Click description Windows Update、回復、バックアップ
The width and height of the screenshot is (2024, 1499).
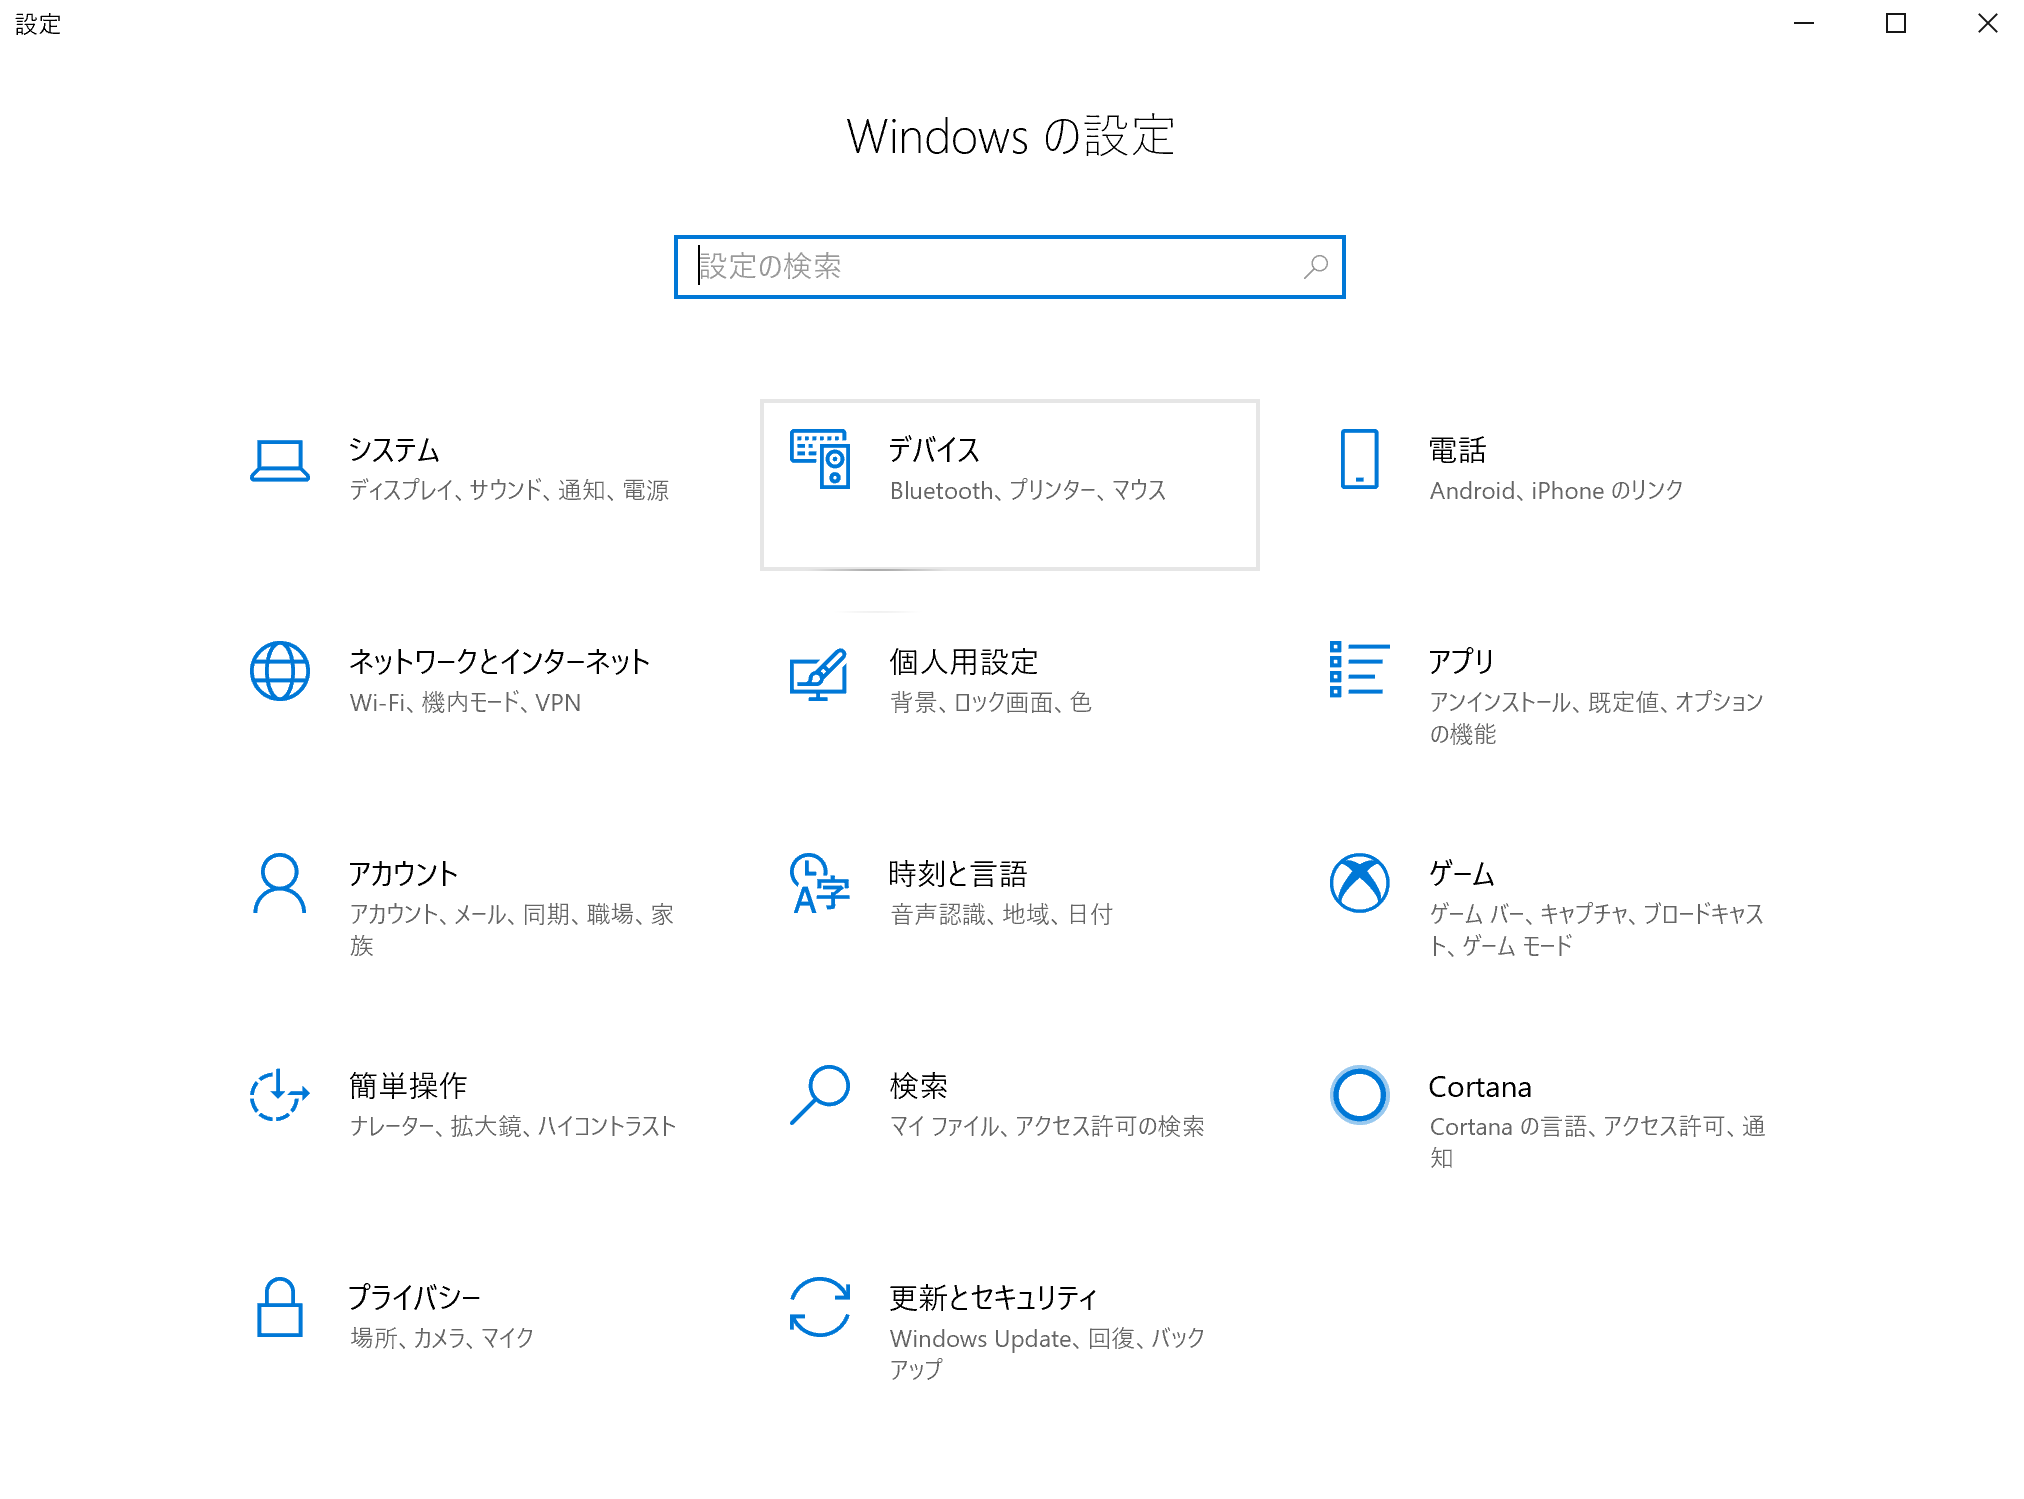[1047, 1354]
